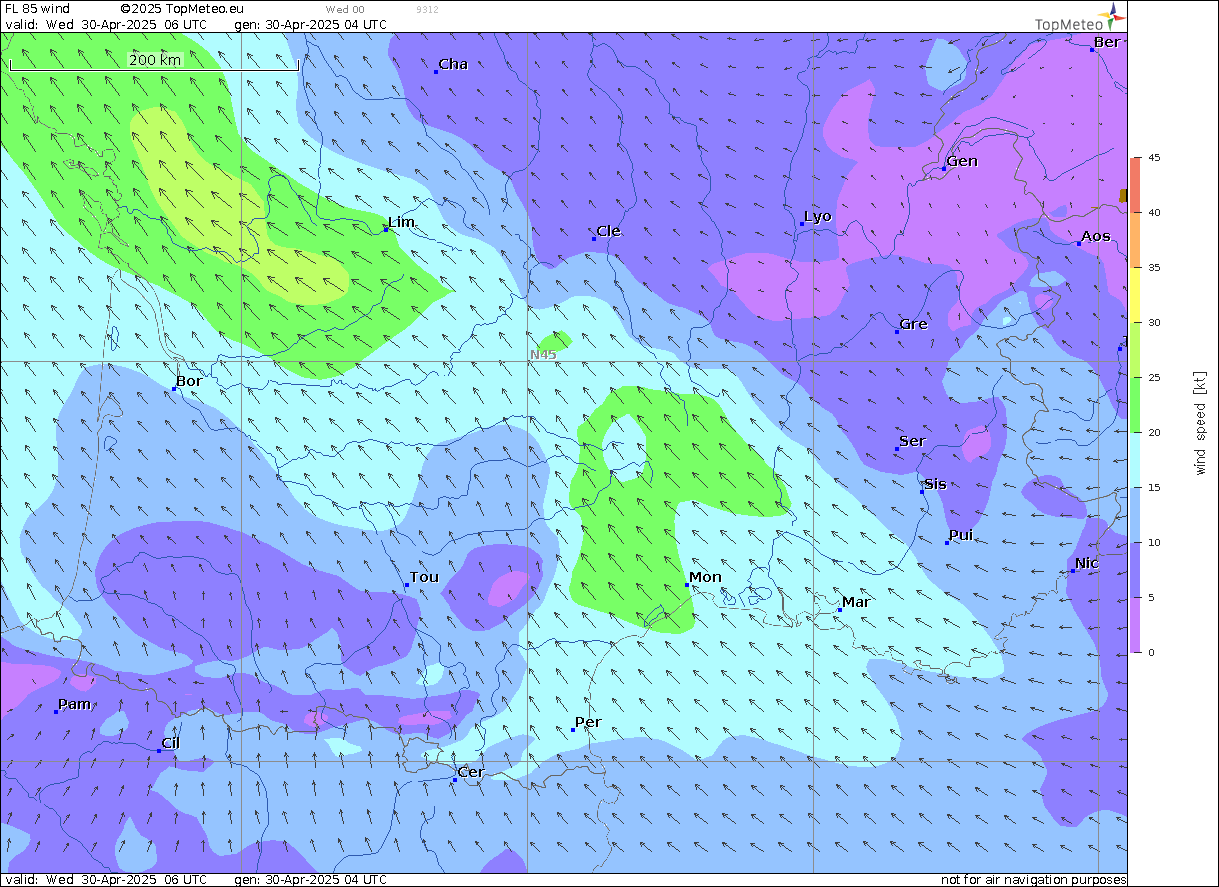1219x887 pixels.
Task: Select the 'Gre' city label
Action: (x=913, y=324)
